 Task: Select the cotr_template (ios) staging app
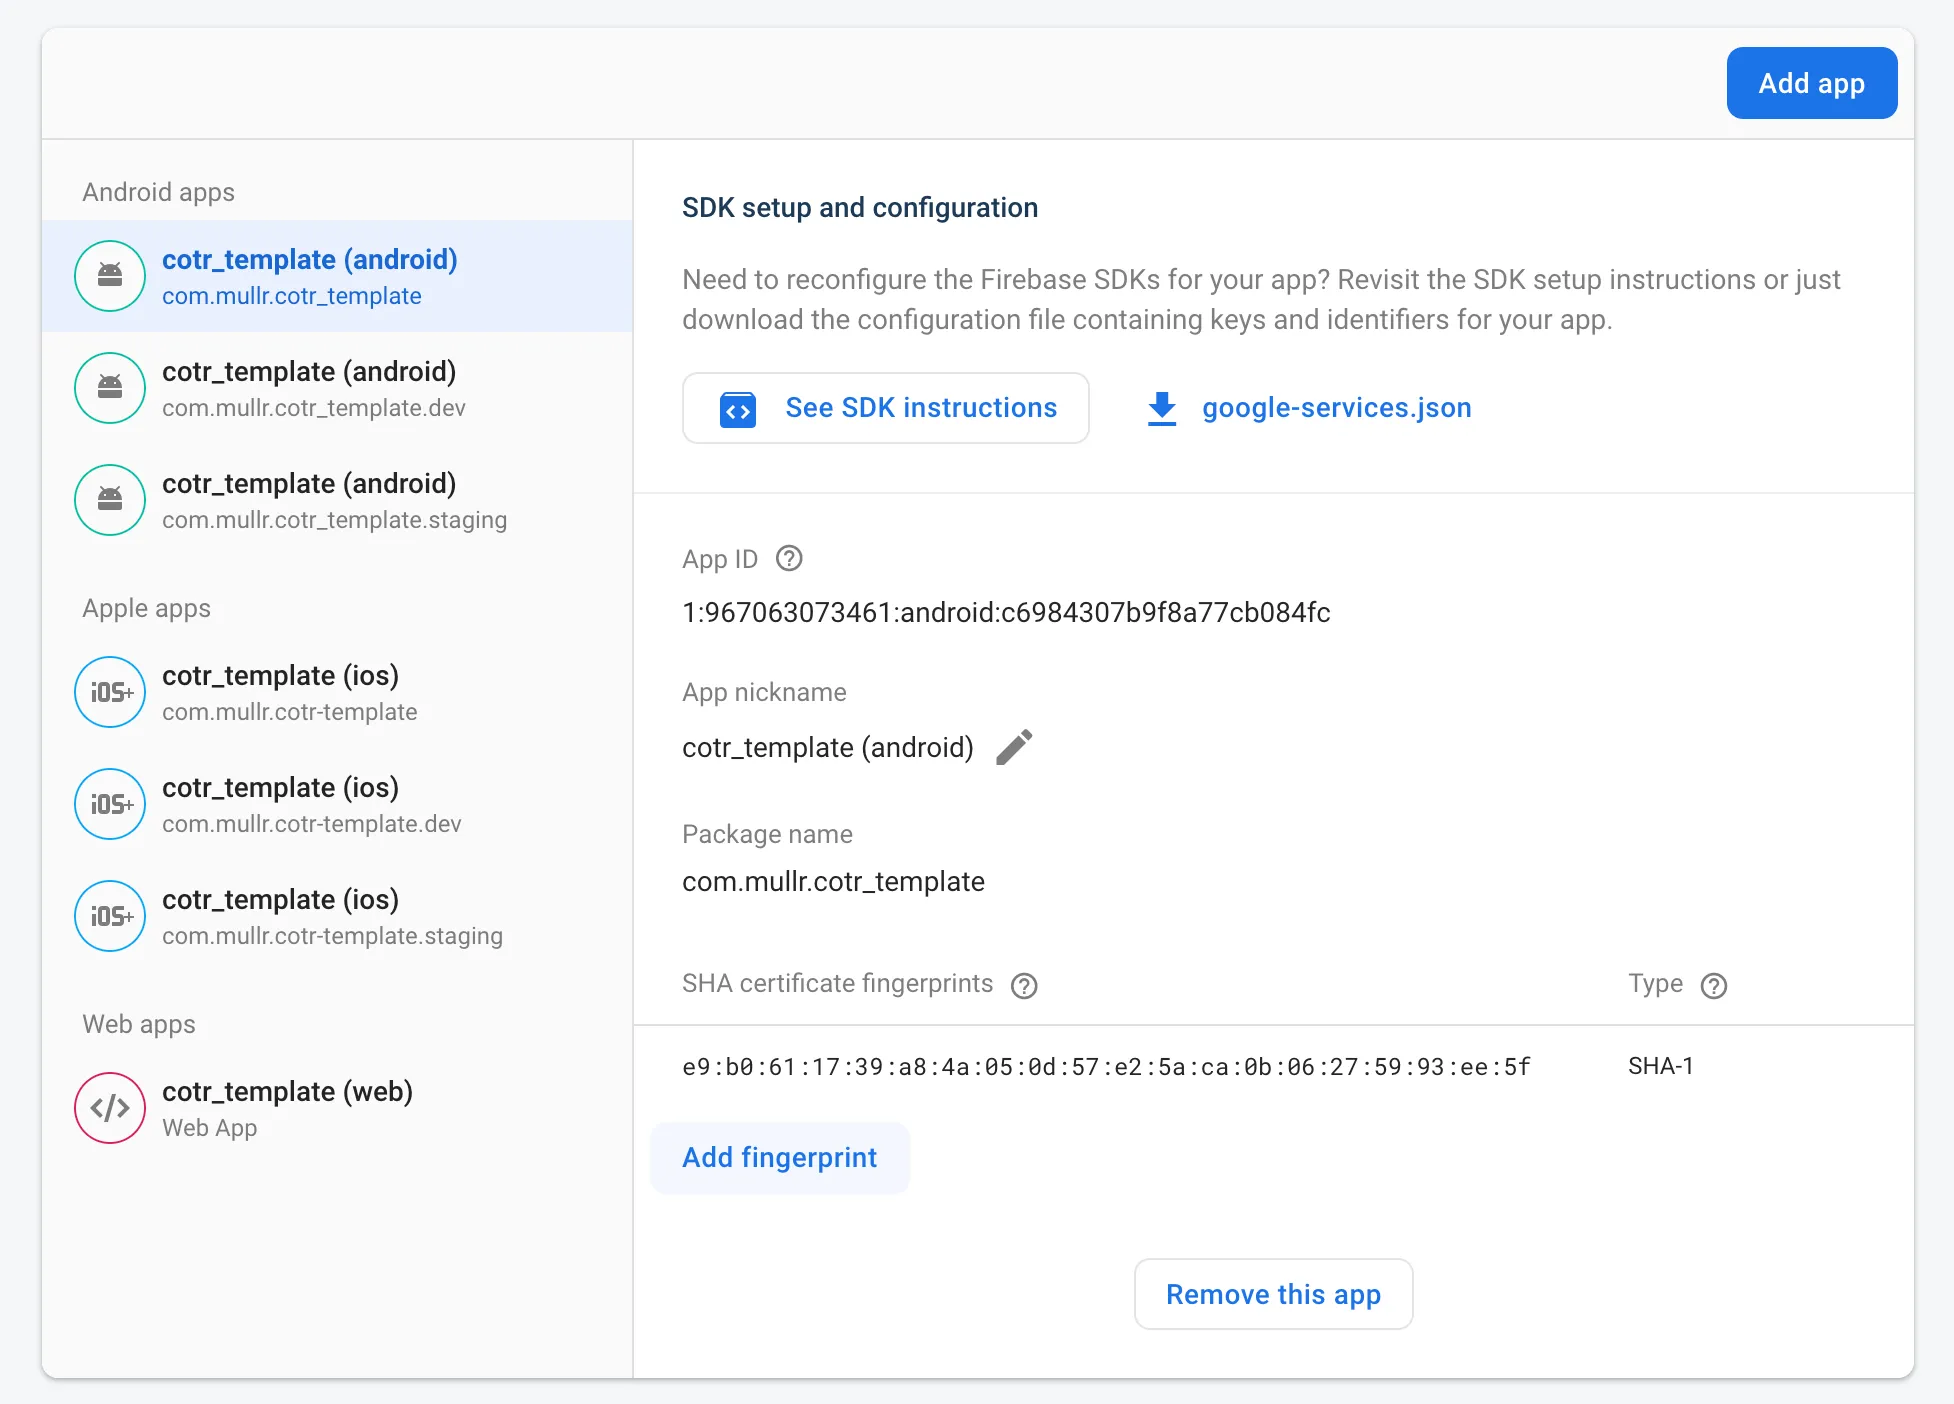point(332,916)
